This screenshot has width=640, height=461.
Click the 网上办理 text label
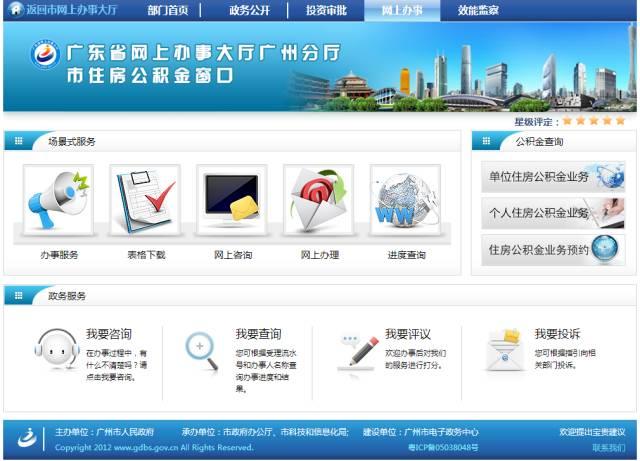tap(320, 255)
